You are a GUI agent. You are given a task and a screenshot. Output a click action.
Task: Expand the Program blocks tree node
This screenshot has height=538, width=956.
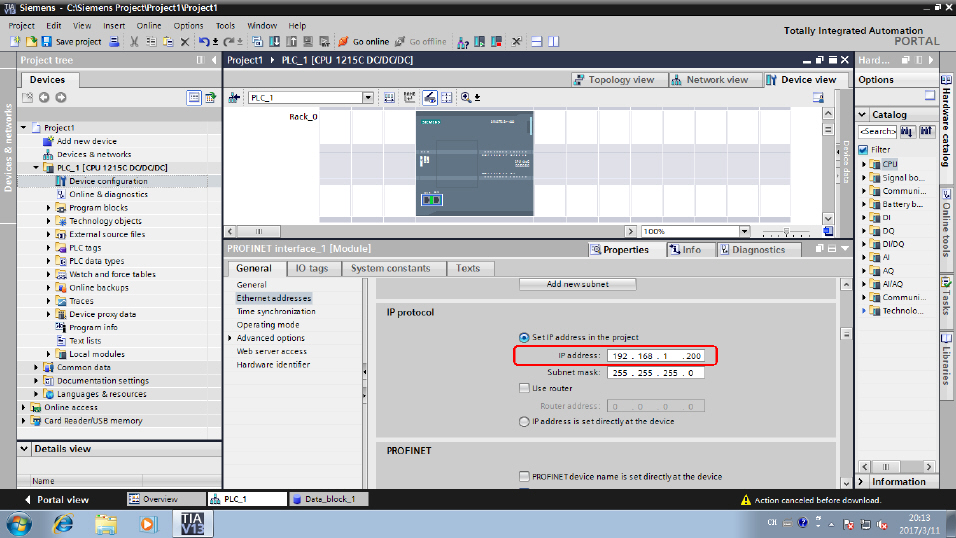coord(49,208)
